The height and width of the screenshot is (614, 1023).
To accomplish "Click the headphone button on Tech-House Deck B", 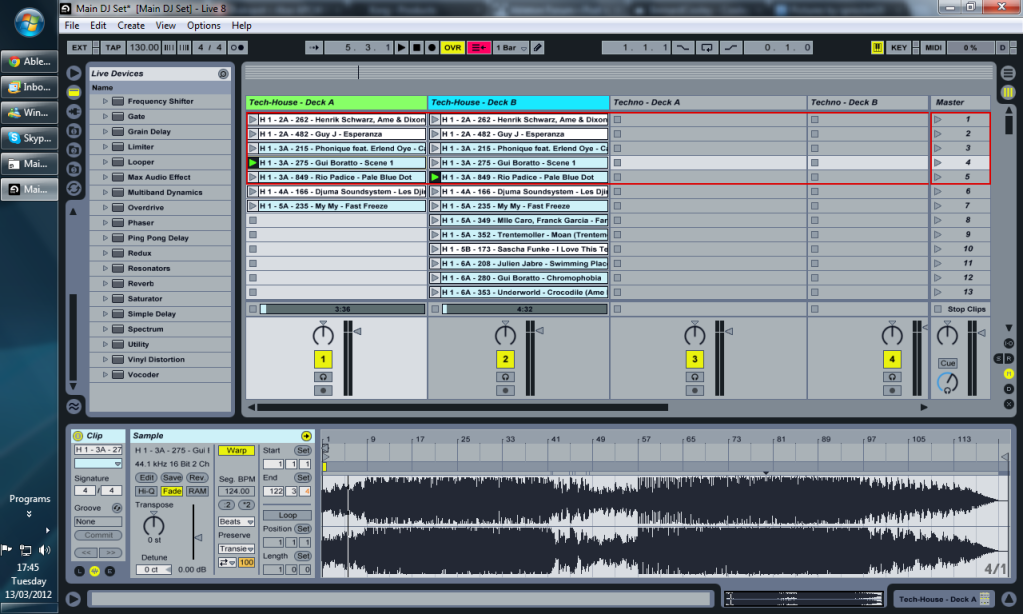I will (x=505, y=377).
